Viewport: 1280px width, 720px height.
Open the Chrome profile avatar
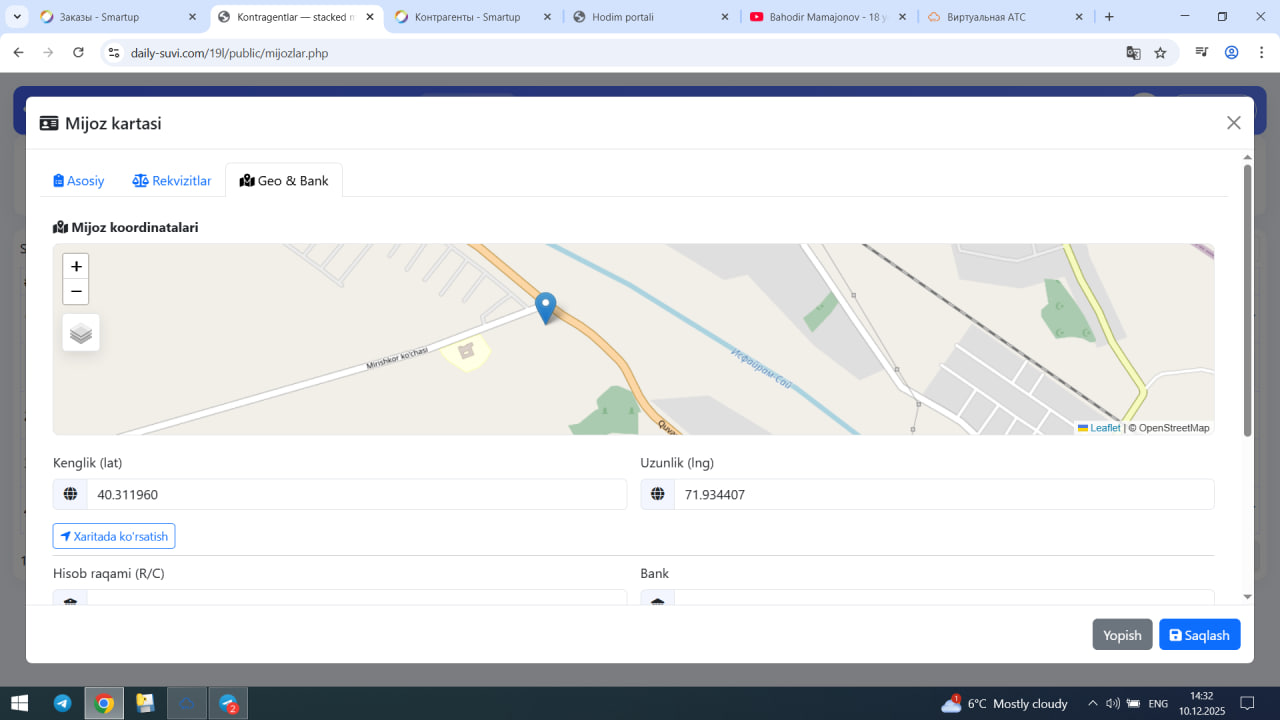click(x=1232, y=53)
